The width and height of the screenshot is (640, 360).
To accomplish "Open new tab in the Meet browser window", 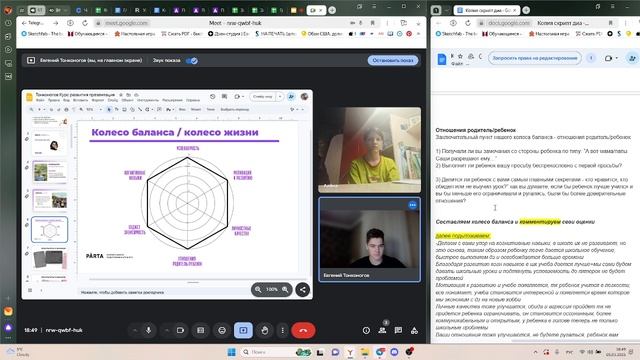I will pyautogui.click(x=332, y=10).
